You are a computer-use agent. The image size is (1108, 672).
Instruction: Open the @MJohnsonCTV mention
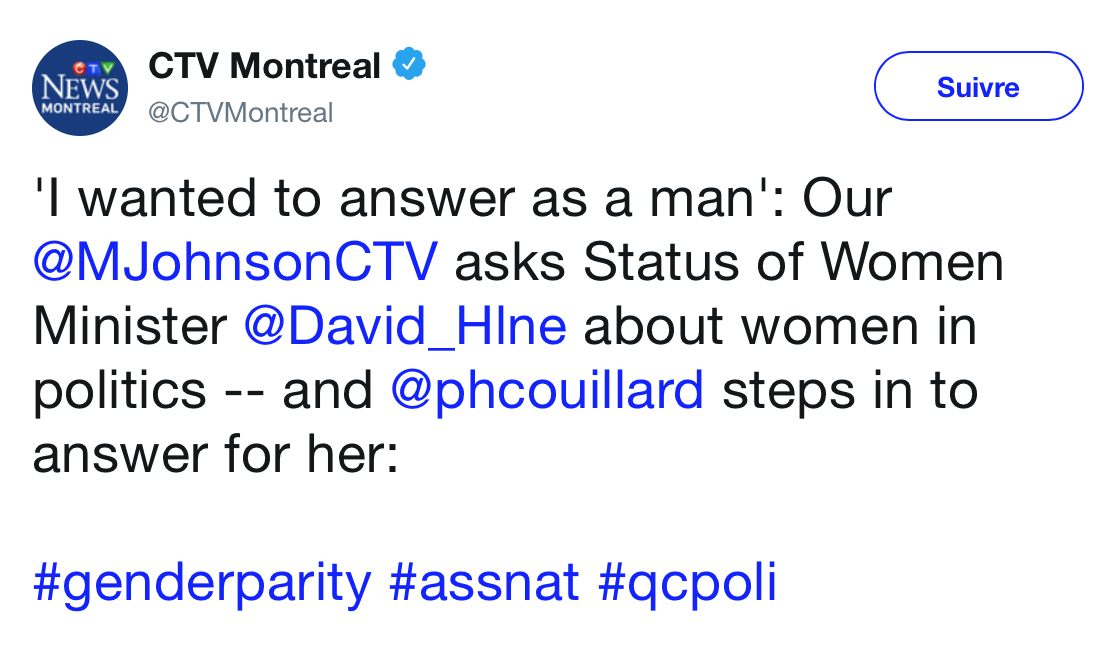[x=235, y=262]
